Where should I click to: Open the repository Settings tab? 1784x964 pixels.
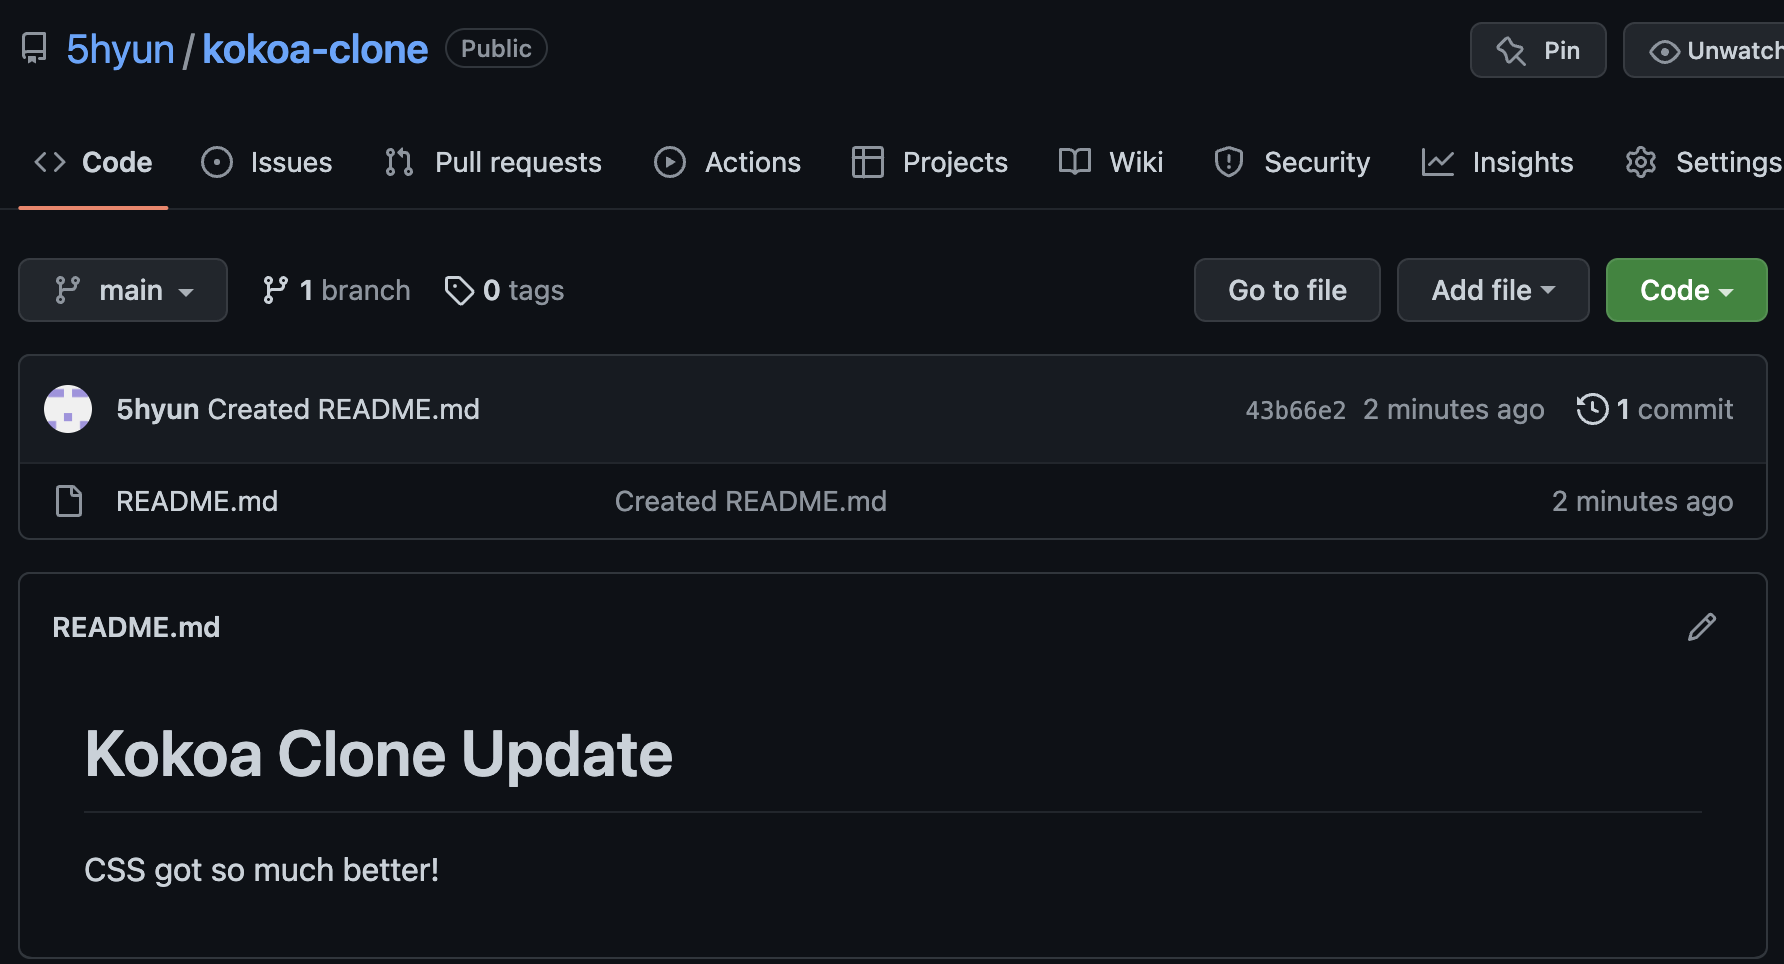coord(1703,162)
